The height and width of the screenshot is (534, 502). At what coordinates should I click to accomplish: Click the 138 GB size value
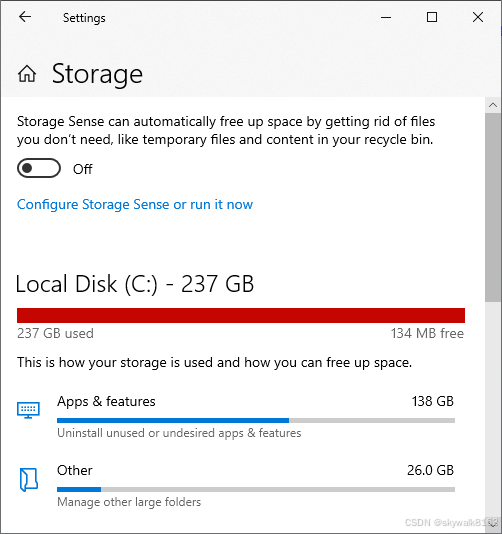(433, 401)
